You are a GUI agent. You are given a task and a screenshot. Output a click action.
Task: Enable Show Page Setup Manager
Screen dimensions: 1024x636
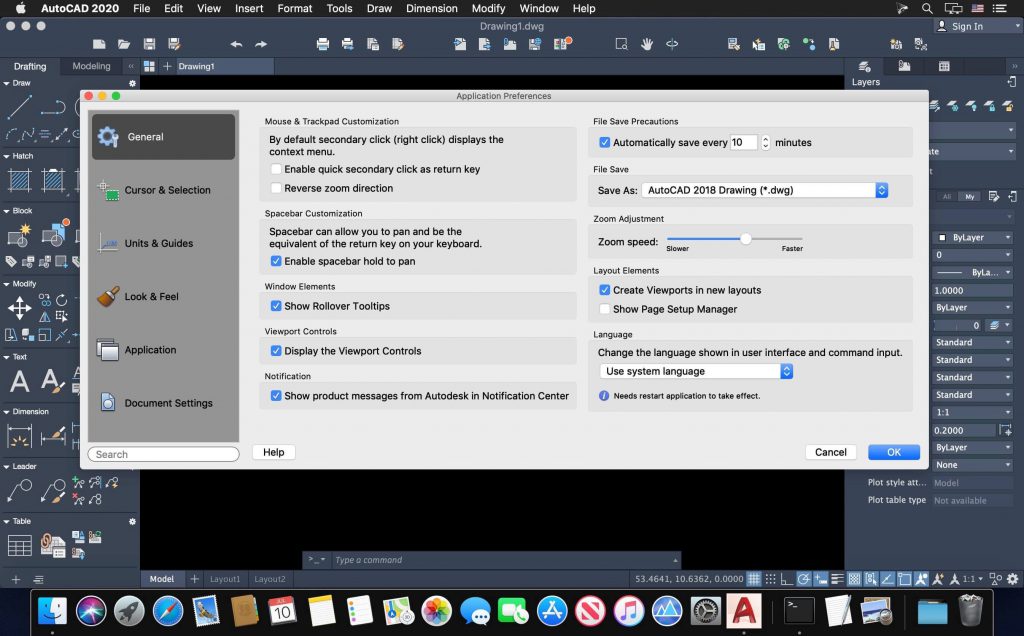click(x=605, y=309)
